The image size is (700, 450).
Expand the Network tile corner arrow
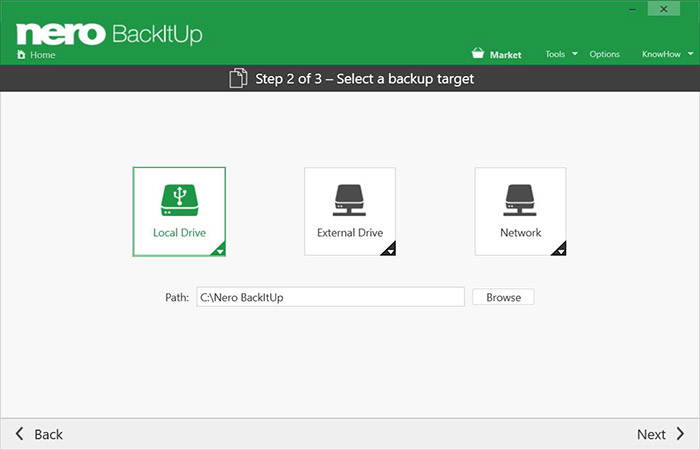click(560, 250)
